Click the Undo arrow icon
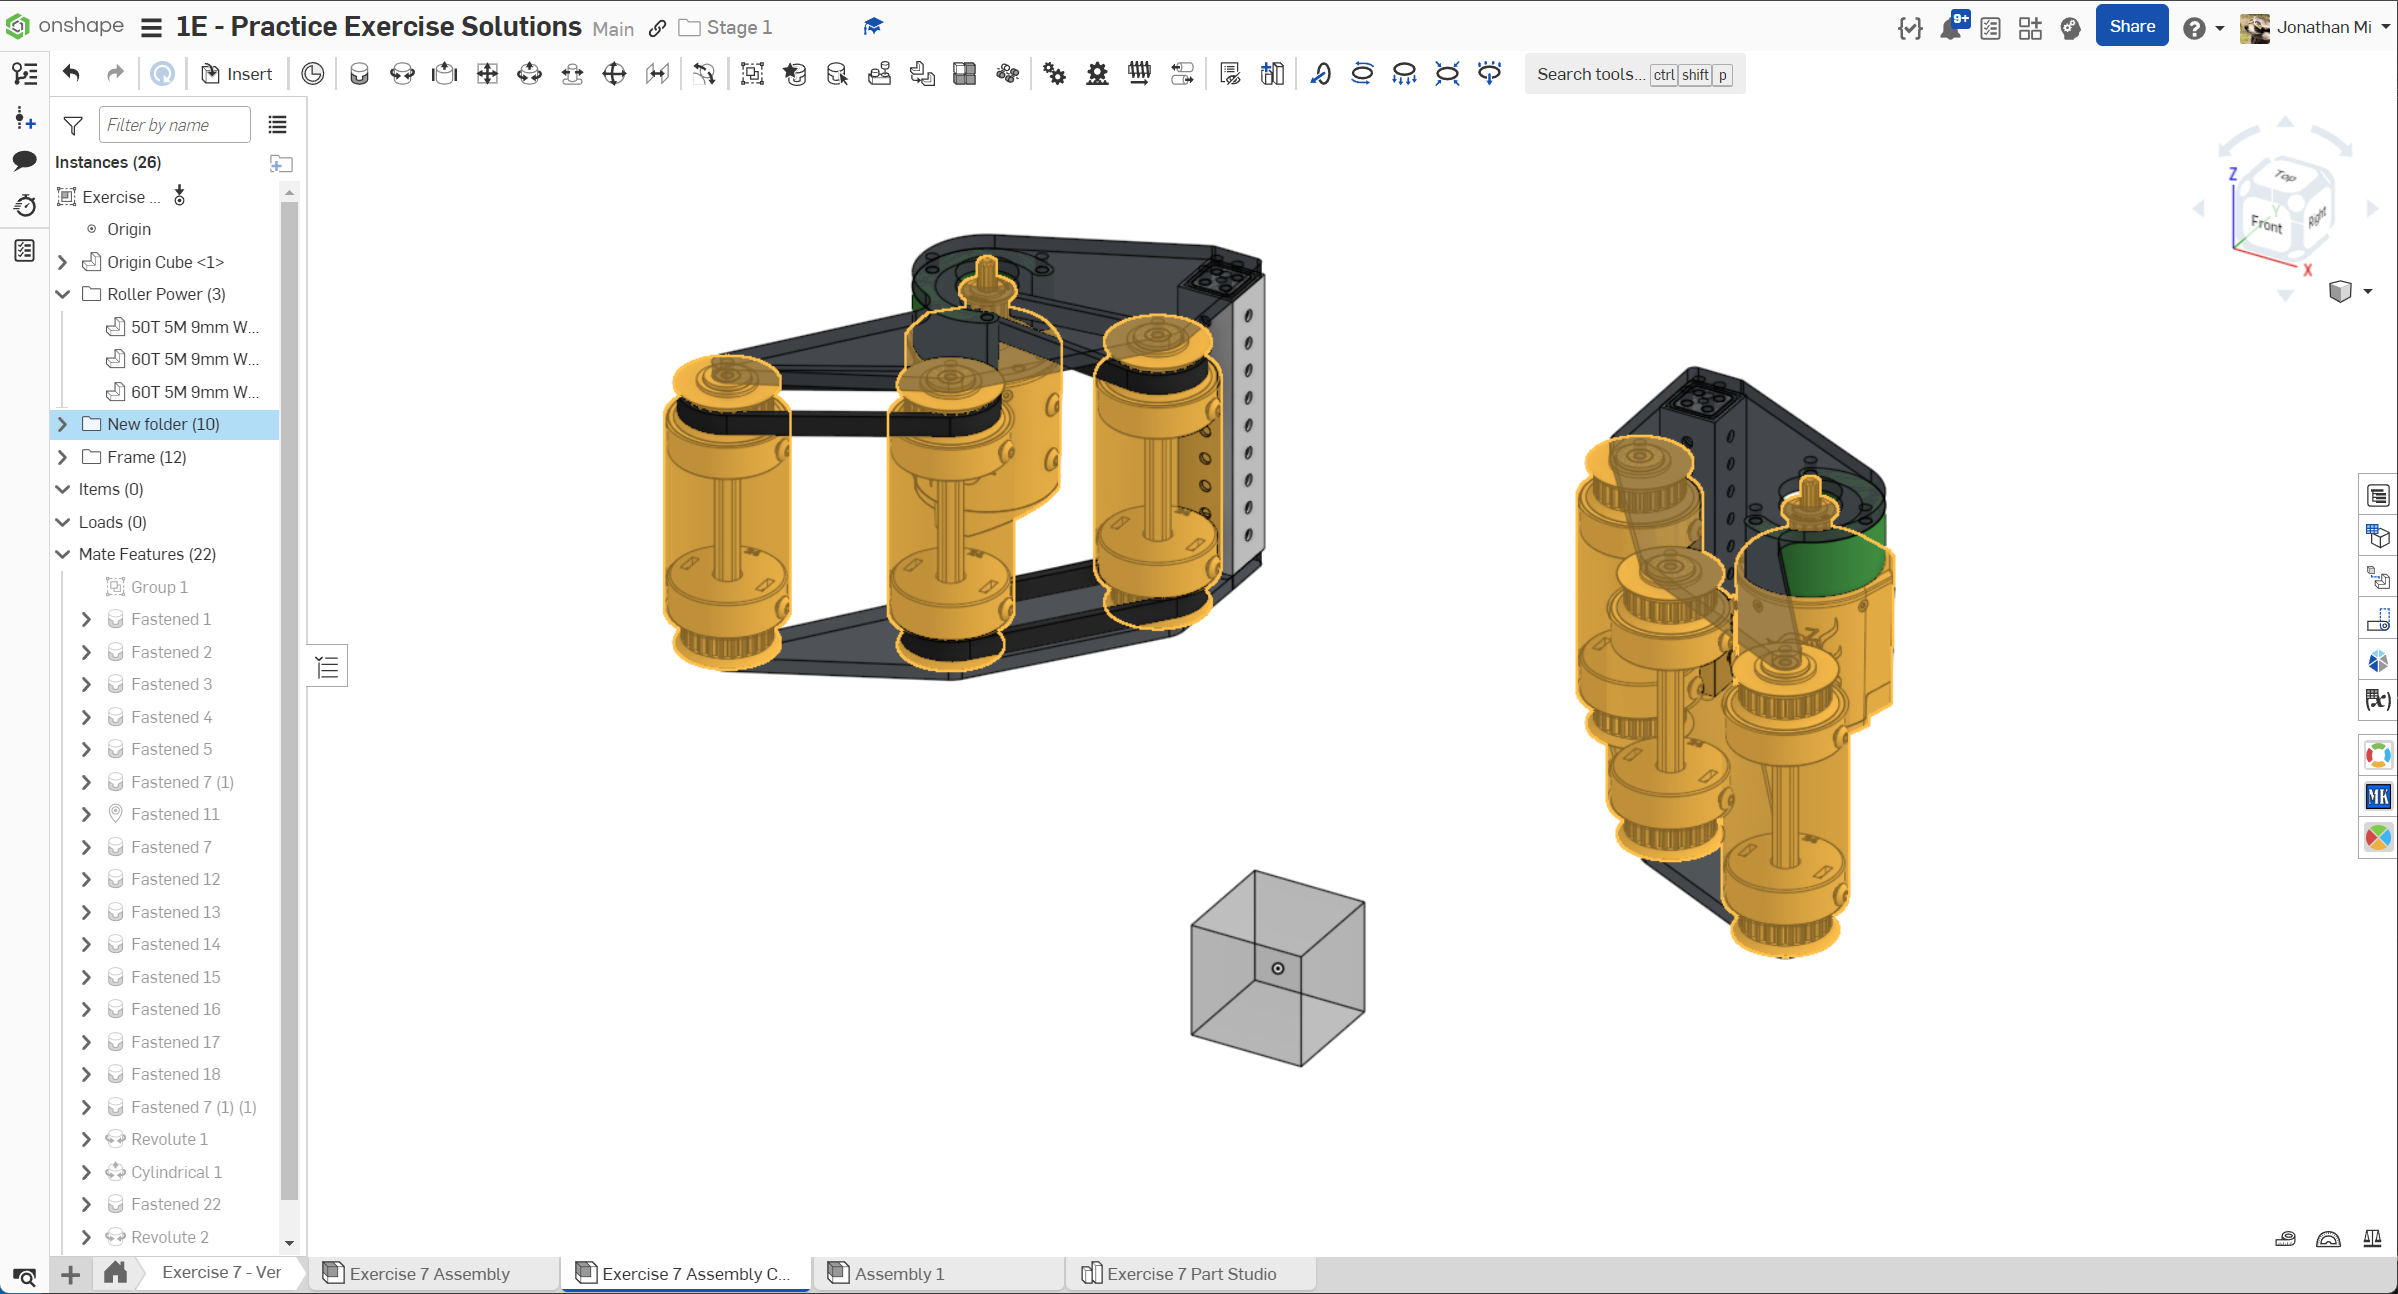The image size is (2398, 1294). (71, 74)
